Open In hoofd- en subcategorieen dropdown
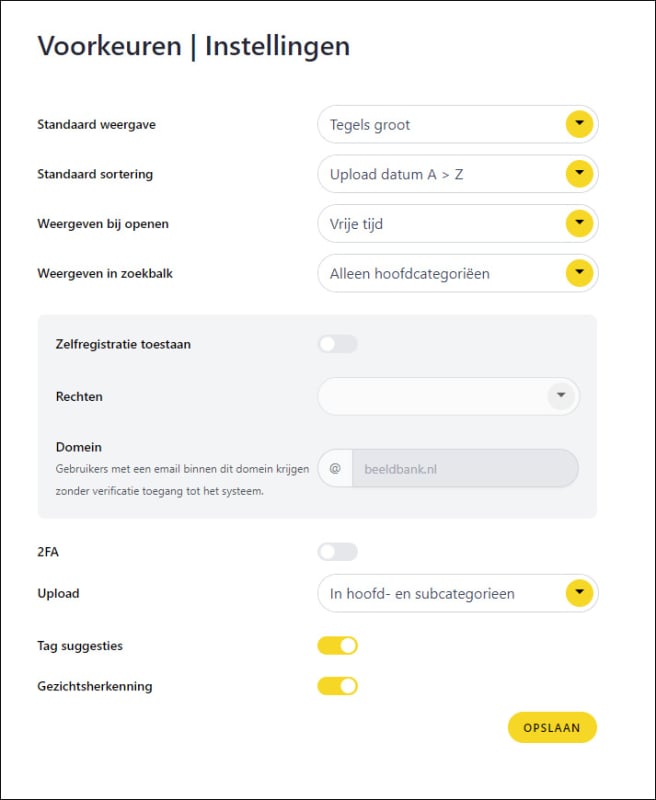The height and width of the screenshot is (800, 656). [x=458, y=593]
